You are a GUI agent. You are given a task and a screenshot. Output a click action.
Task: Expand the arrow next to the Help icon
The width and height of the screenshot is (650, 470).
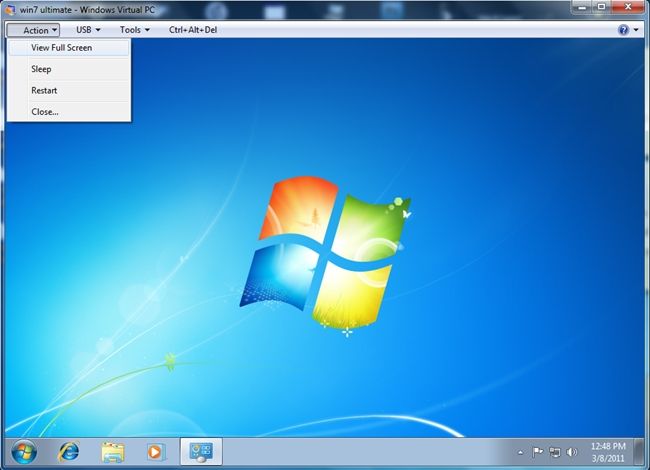click(636, 30)
